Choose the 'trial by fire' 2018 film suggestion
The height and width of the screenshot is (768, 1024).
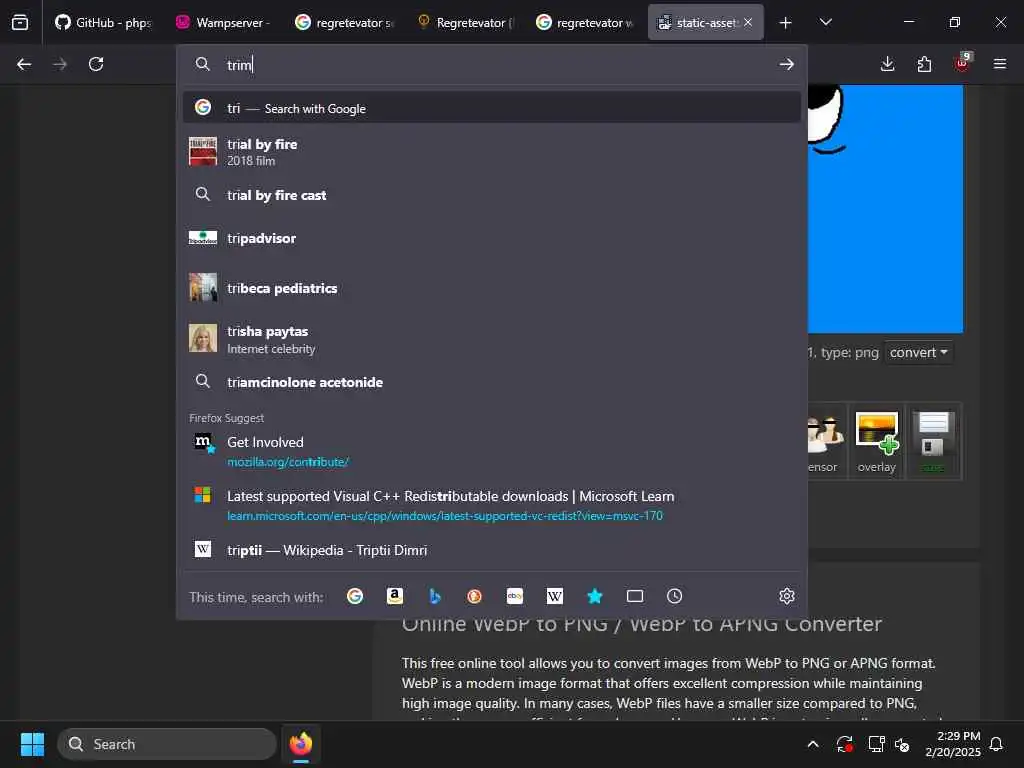tap(492, 152)
